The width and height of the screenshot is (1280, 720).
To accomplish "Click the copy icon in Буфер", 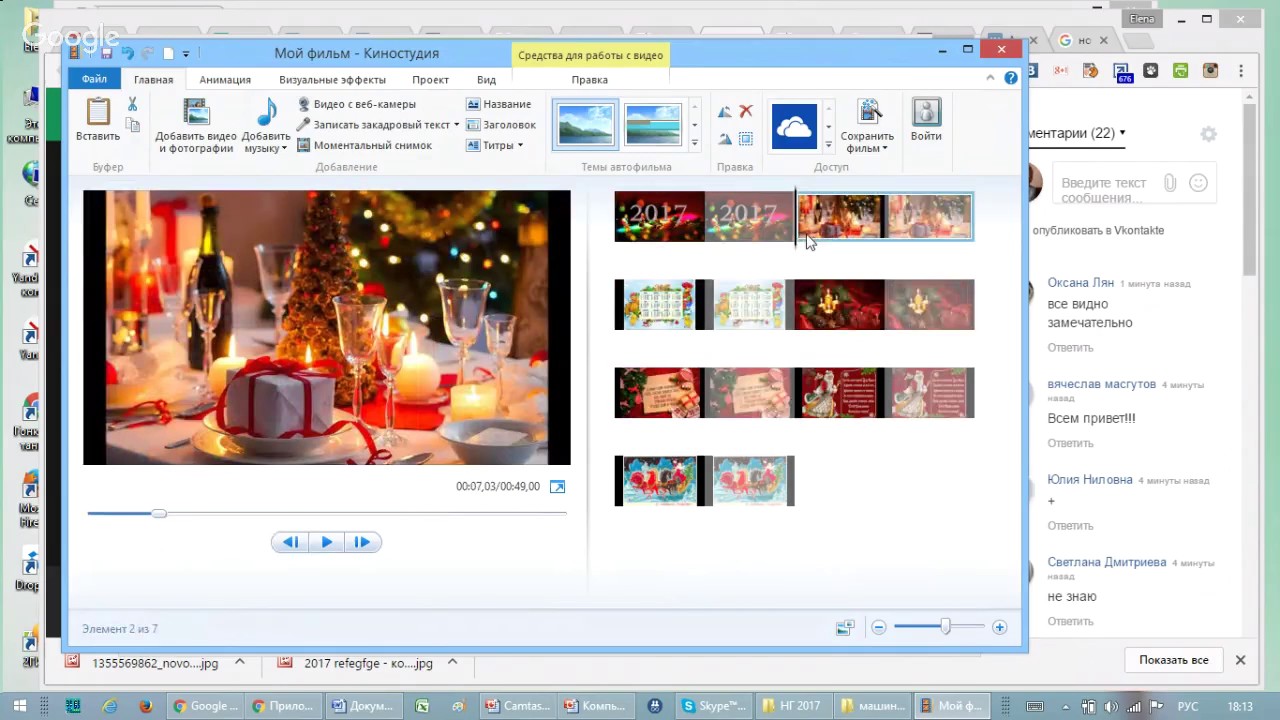I will coord(132,125).
